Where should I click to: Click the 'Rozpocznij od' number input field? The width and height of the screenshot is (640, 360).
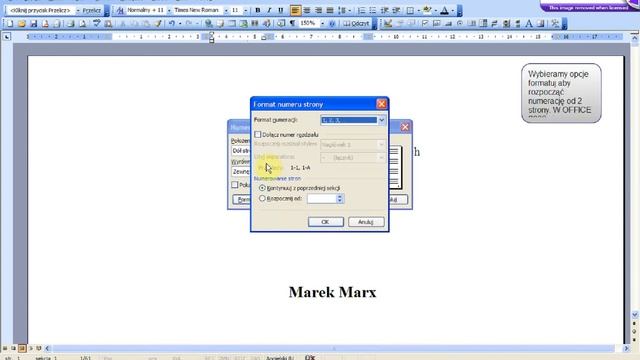[x=321, y=198]
